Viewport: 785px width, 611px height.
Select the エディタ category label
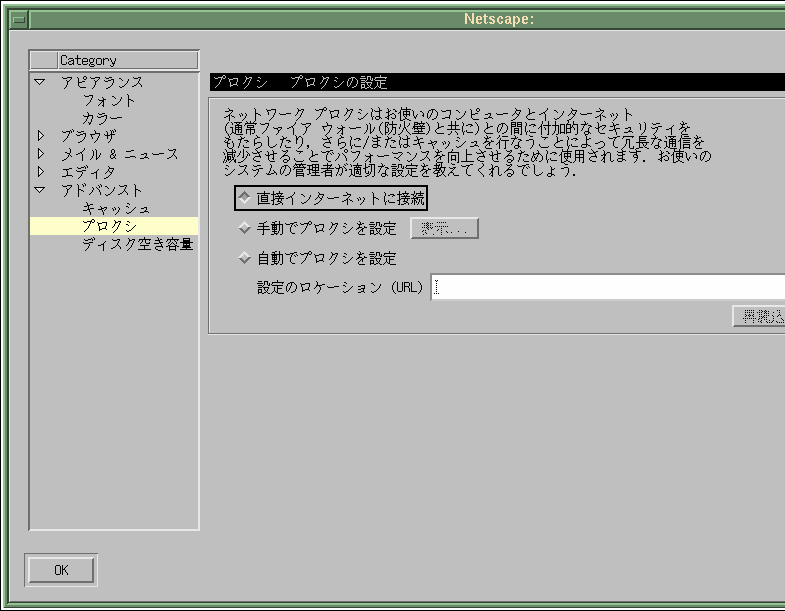tap(88, 172)
